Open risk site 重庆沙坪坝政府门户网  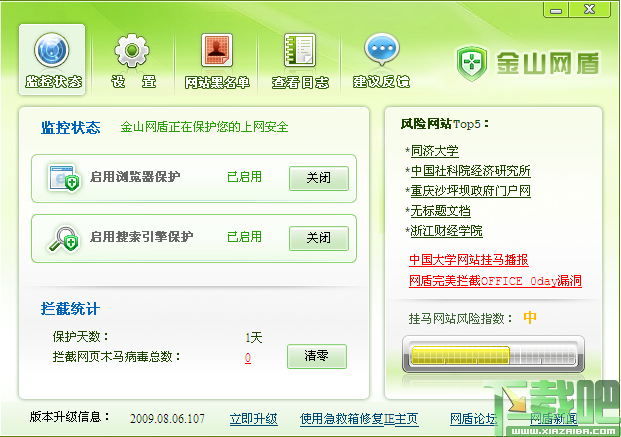coord(471,191)
